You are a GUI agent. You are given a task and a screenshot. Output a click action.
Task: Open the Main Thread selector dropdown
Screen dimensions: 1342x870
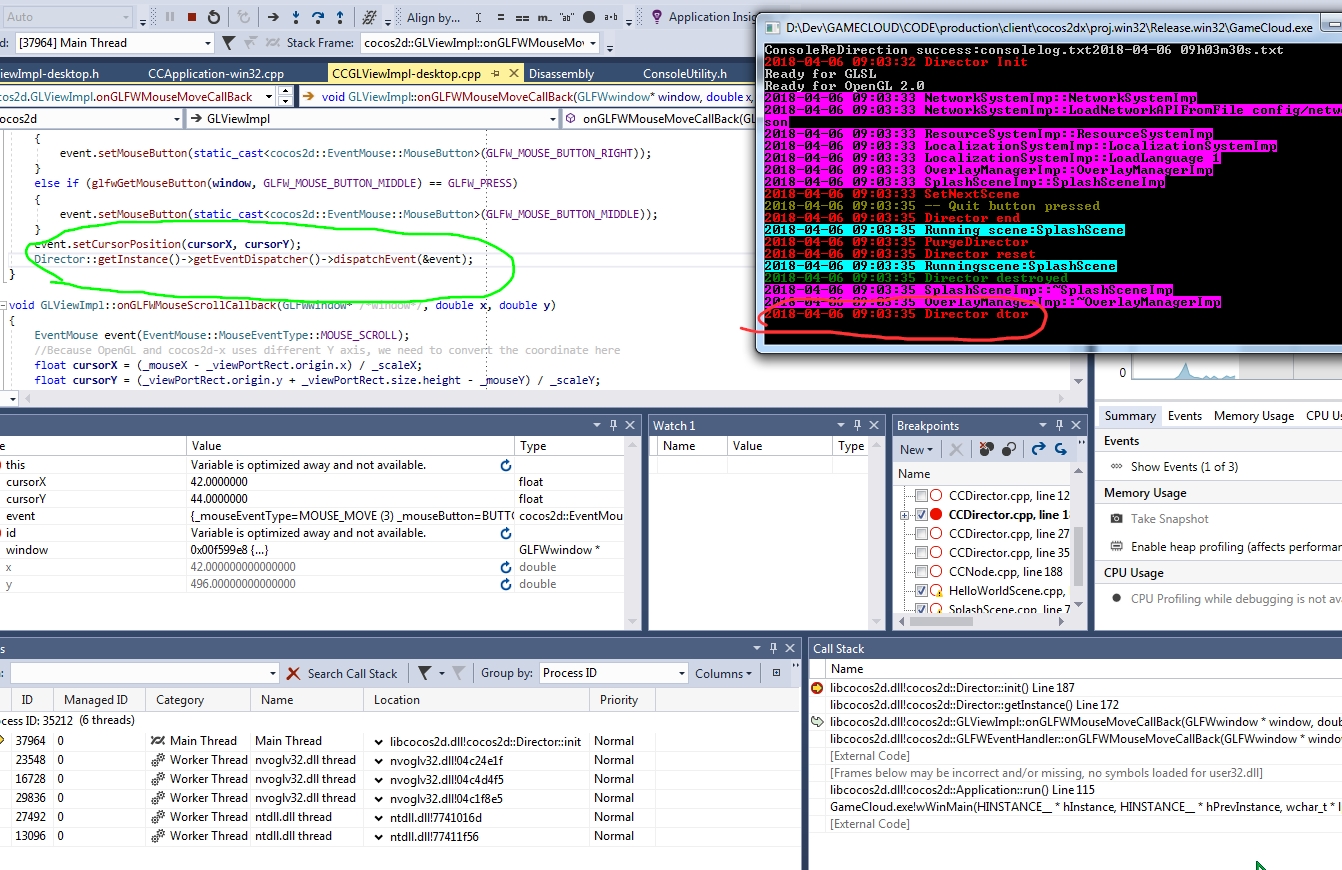[208, 43]
